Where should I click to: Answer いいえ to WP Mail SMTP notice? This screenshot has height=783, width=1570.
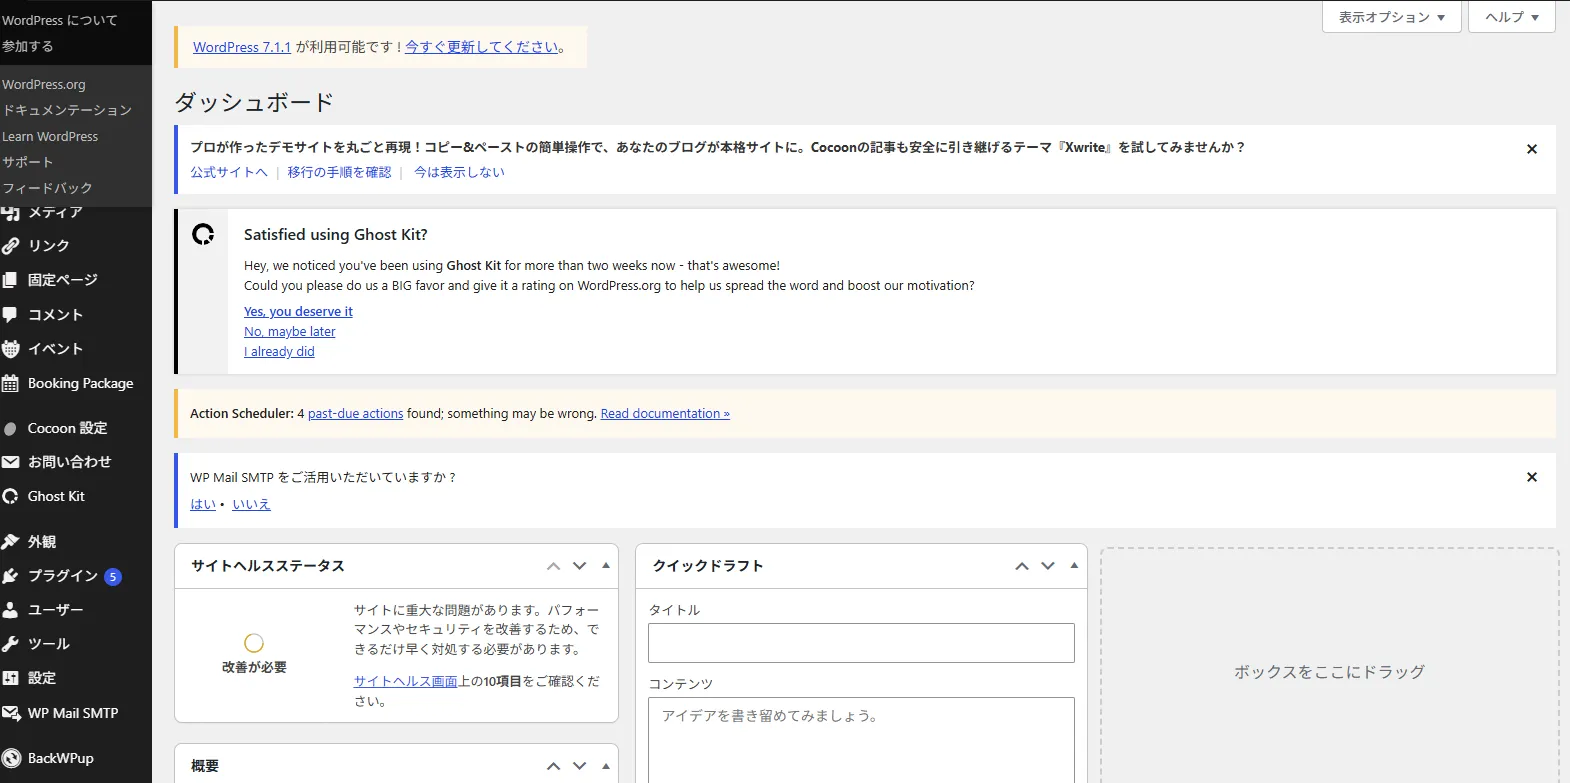coord(251,505)
